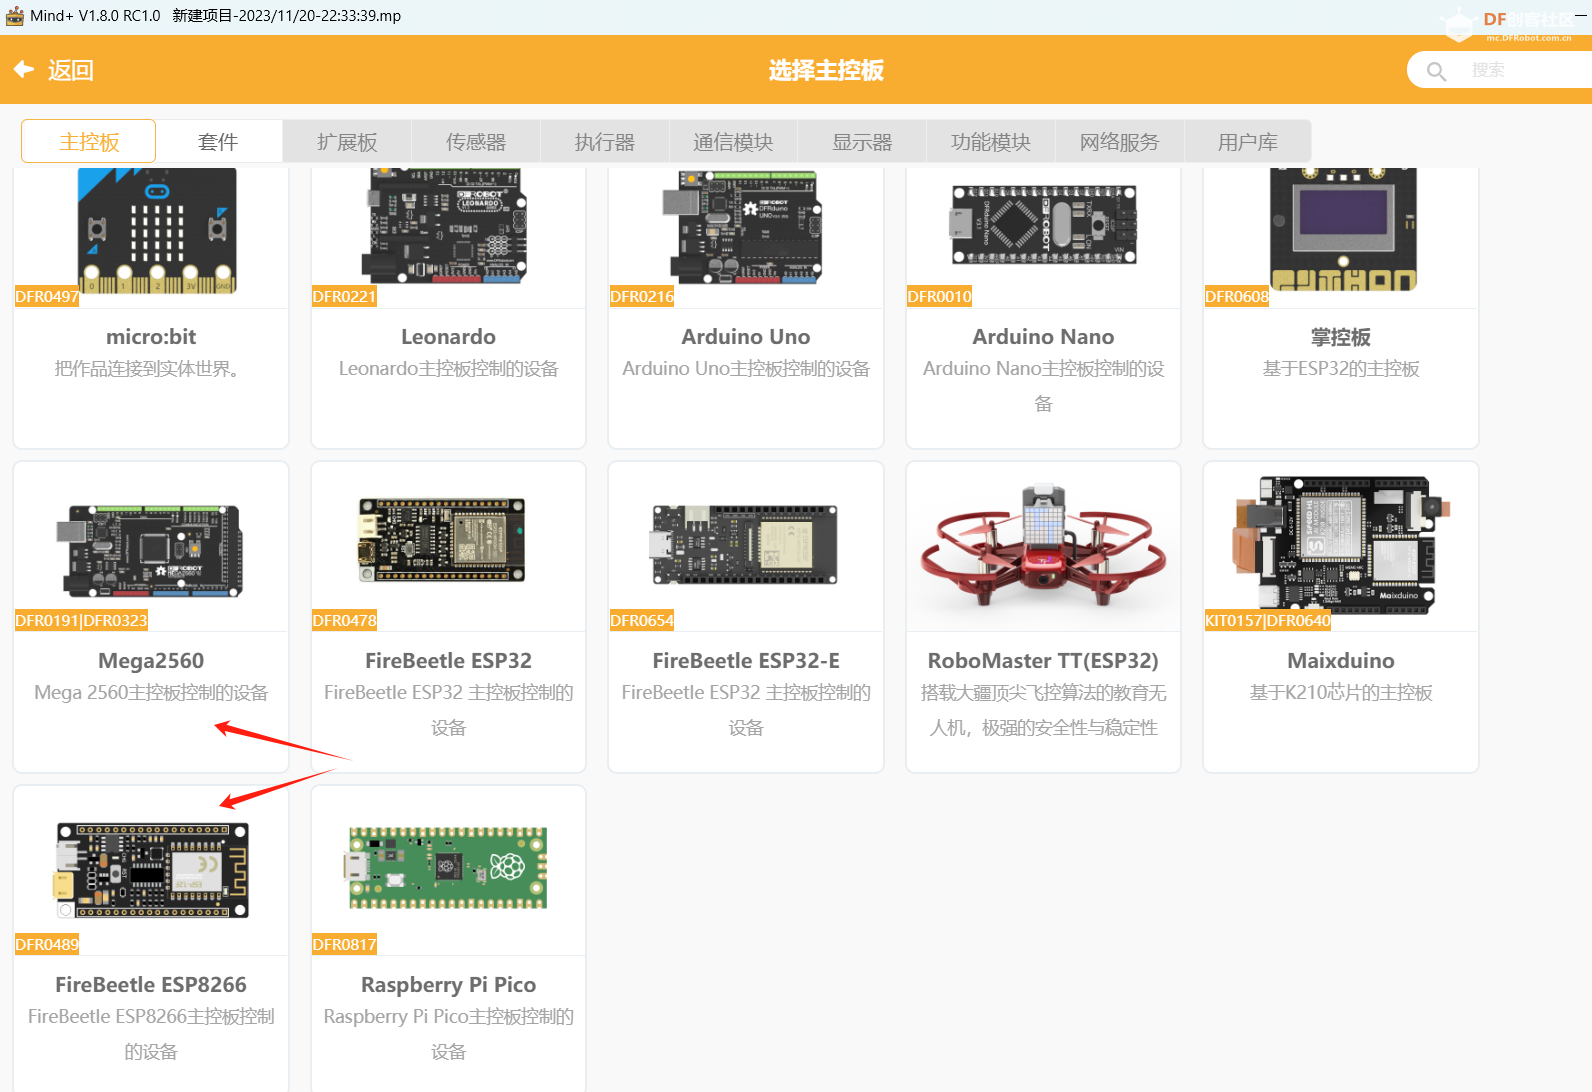Image resolution: width=1592 pixels, height=1092 pixels.
Task: Click the DFR0817 product code tag
Action: click(x=344, y=944)
